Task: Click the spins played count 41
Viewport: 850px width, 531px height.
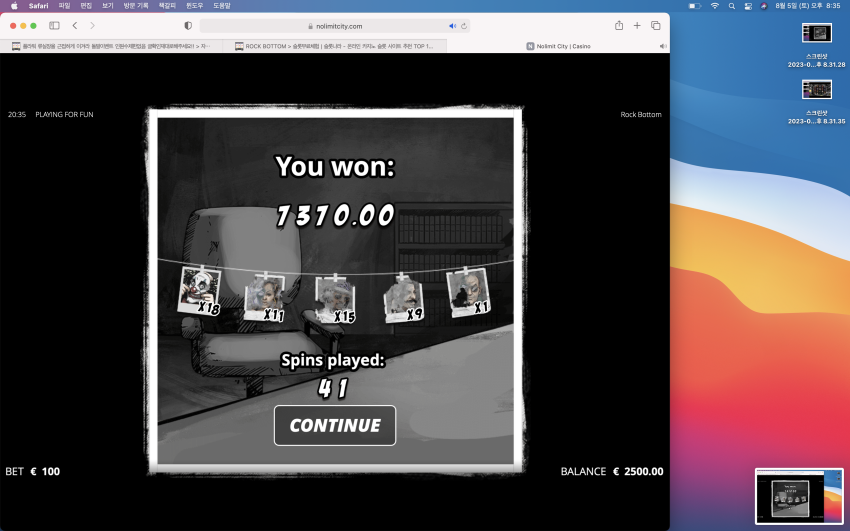Action: point(333,388)
